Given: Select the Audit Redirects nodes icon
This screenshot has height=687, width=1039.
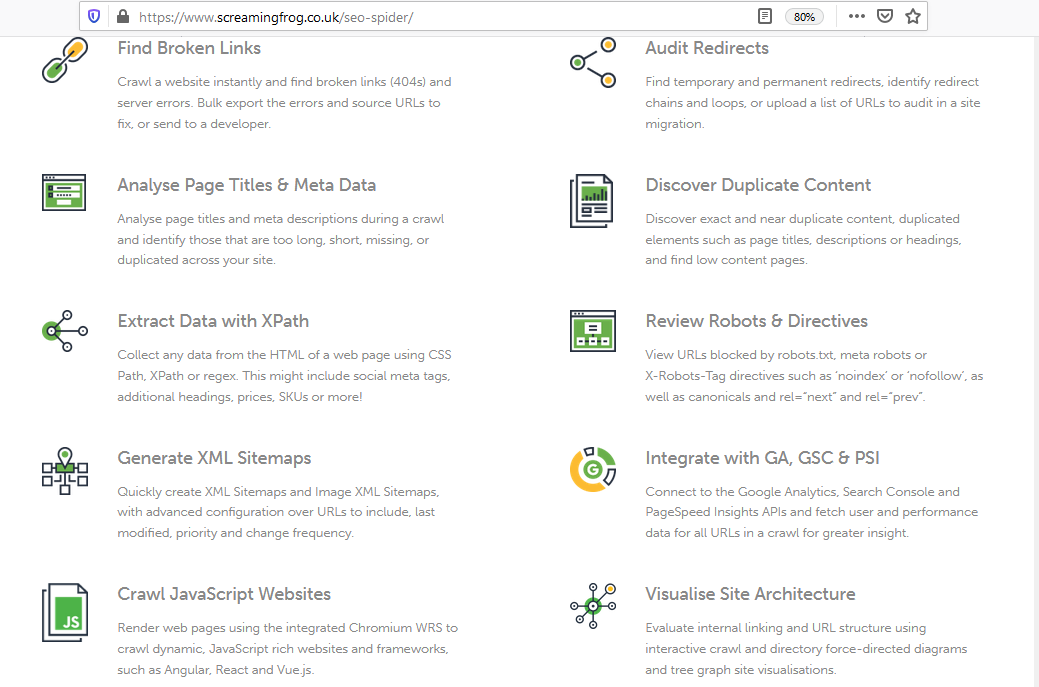Looking at the screenshot, I should tap(592, 61).
